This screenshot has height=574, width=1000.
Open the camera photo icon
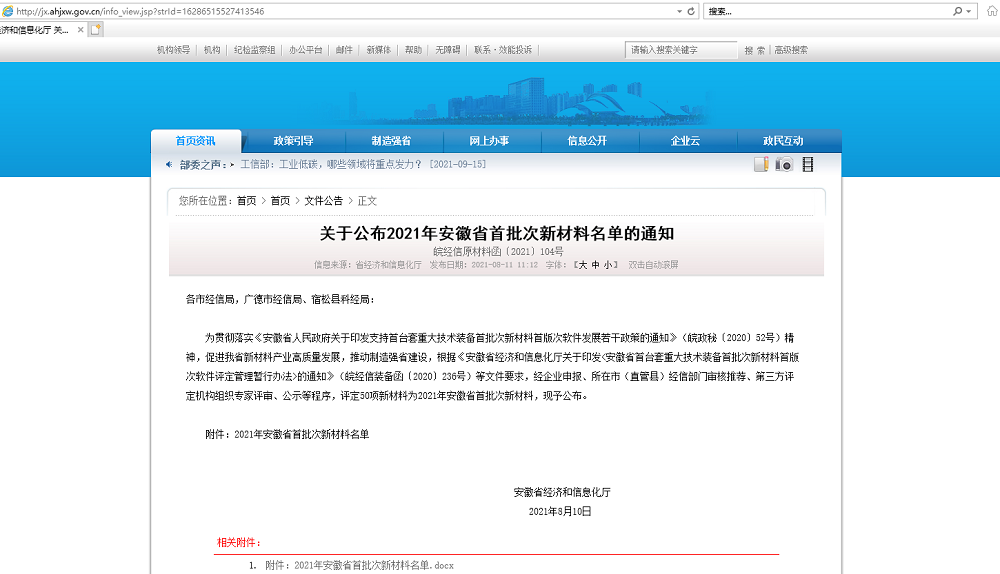click(784, 165)
